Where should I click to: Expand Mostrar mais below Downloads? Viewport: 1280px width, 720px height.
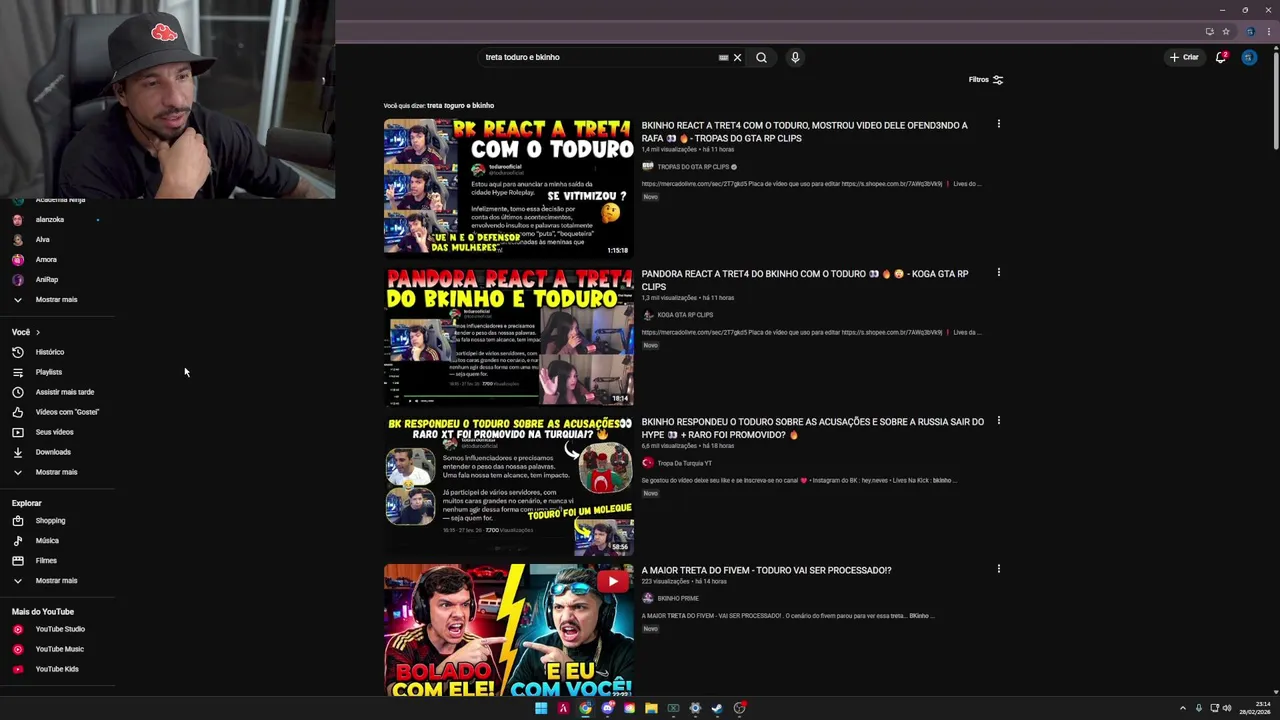click(58, 472)
